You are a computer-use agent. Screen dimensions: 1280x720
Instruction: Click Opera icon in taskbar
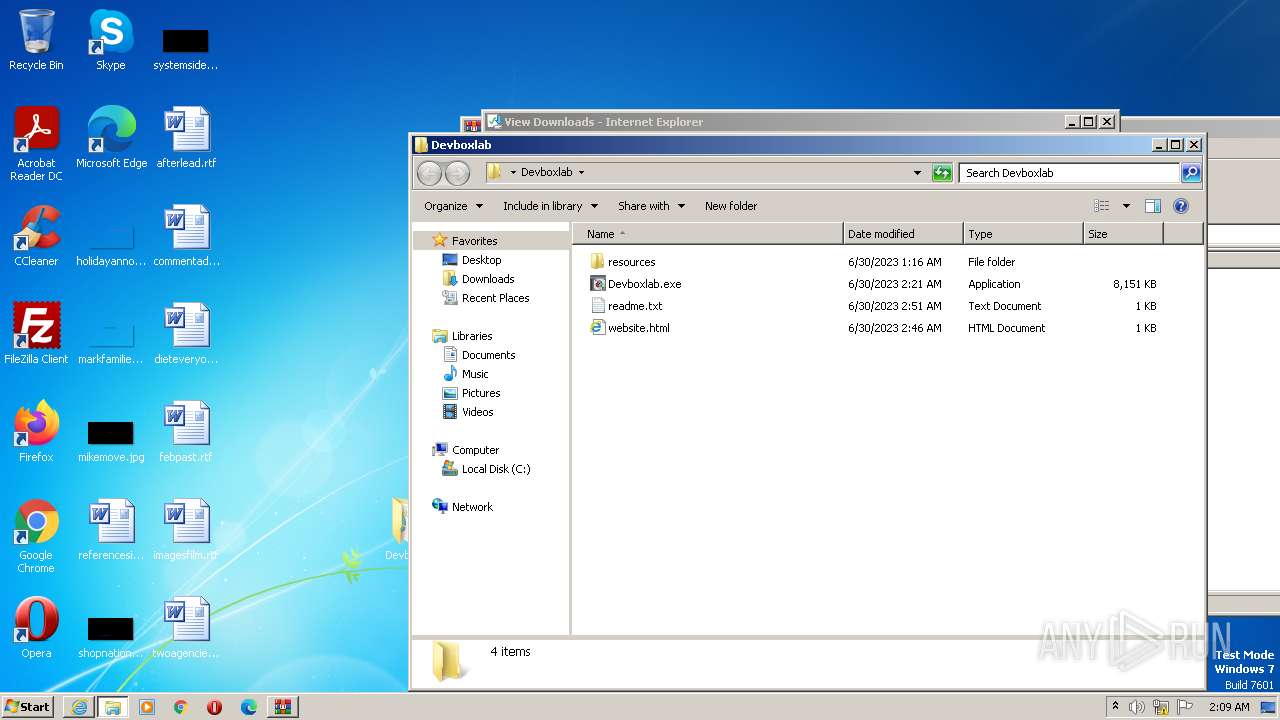pos(214,707)
